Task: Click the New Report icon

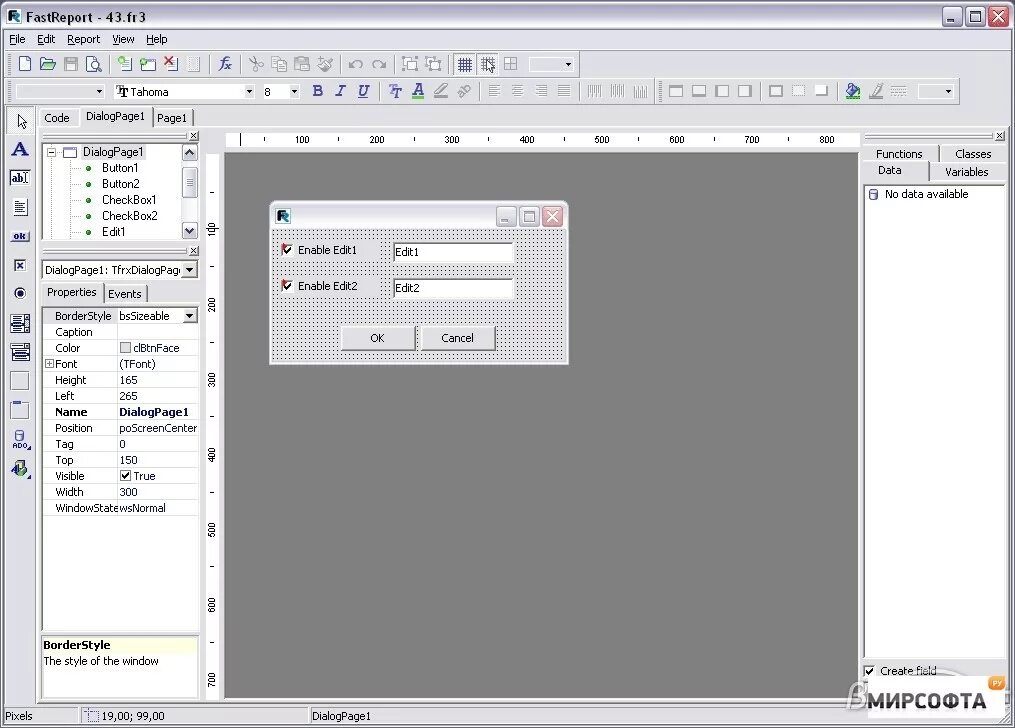Action: (25, 63)
